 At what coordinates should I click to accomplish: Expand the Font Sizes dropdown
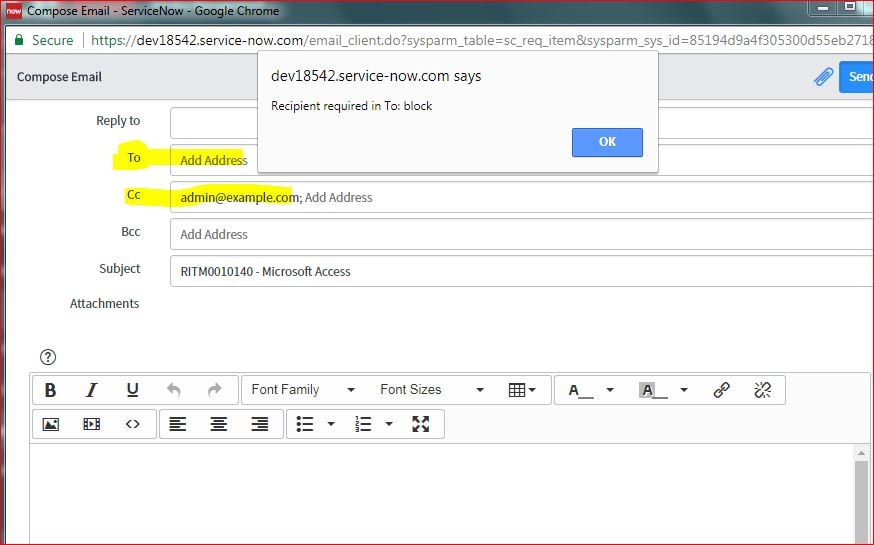tap(431, 390)
